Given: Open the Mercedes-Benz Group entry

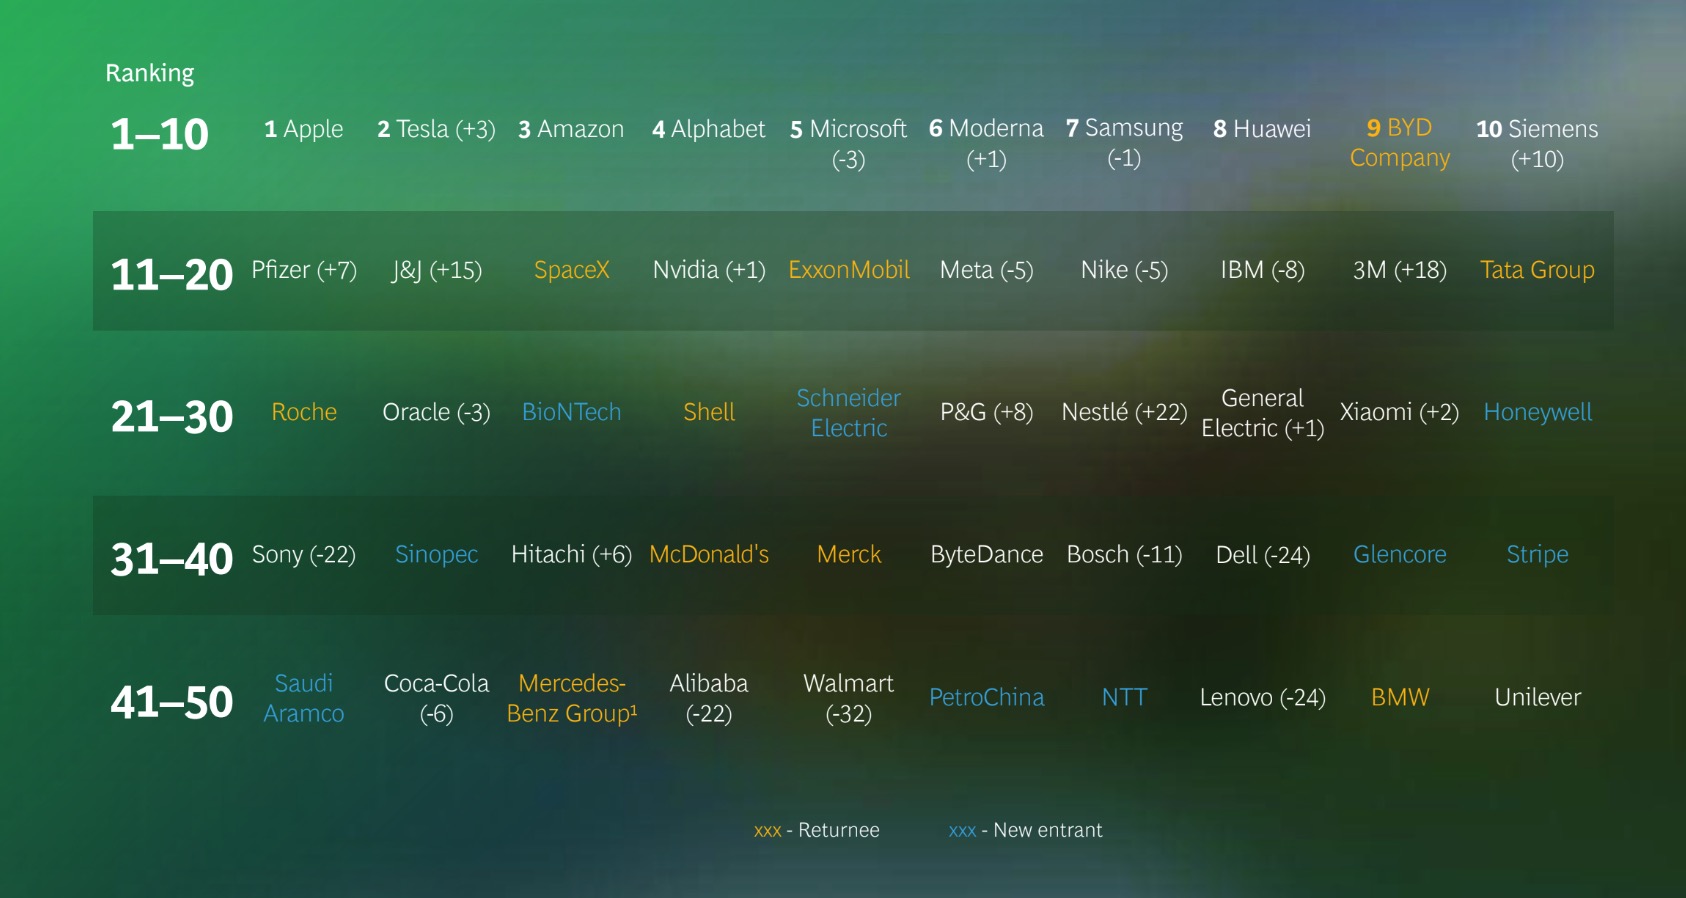Looking at the screenshot, I should 571,698.
